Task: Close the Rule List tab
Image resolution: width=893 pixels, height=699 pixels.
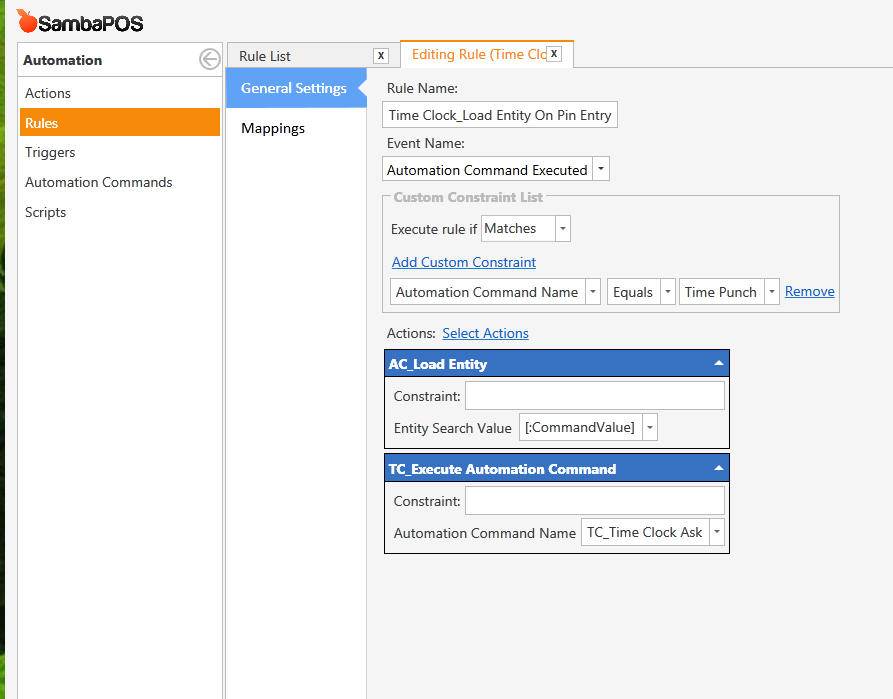Action: 381,56
